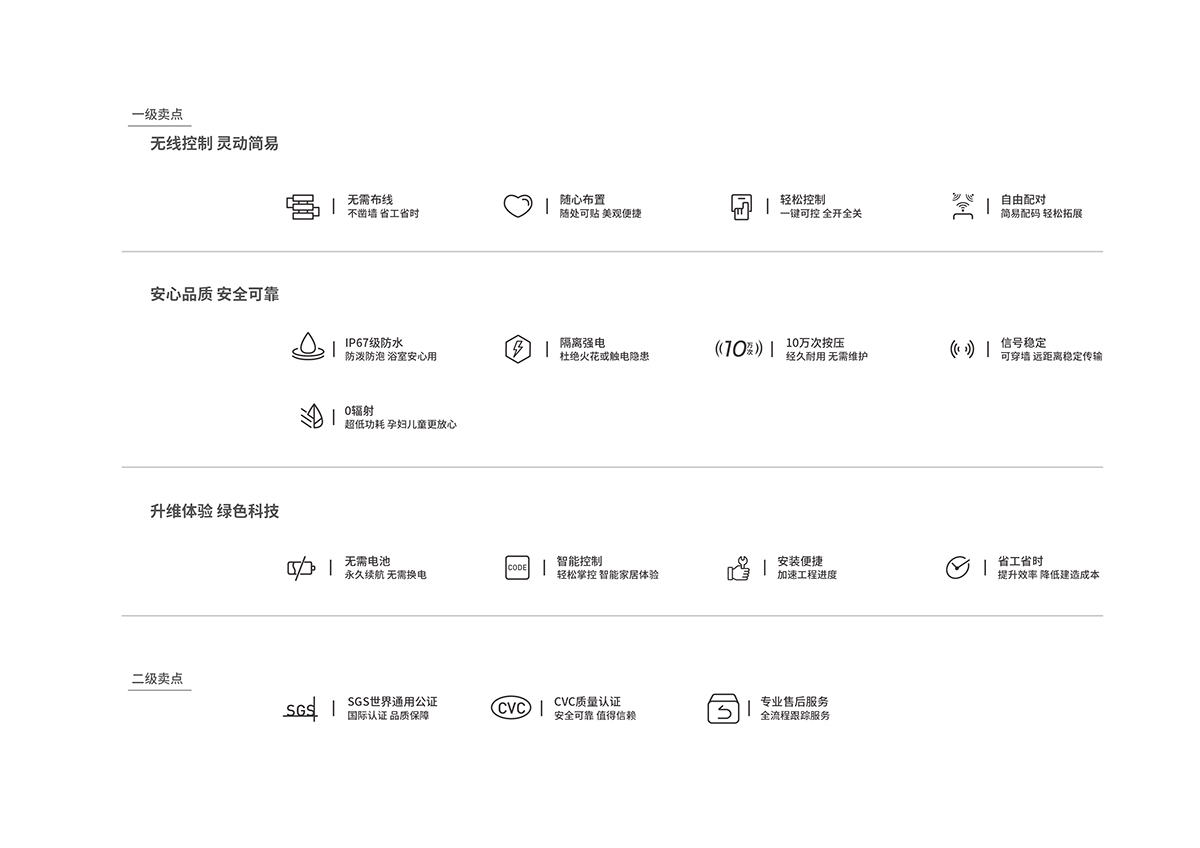Click the clock checkmark icon for 省工省时
1200x848 pixels.
click(x=958, y=567)
